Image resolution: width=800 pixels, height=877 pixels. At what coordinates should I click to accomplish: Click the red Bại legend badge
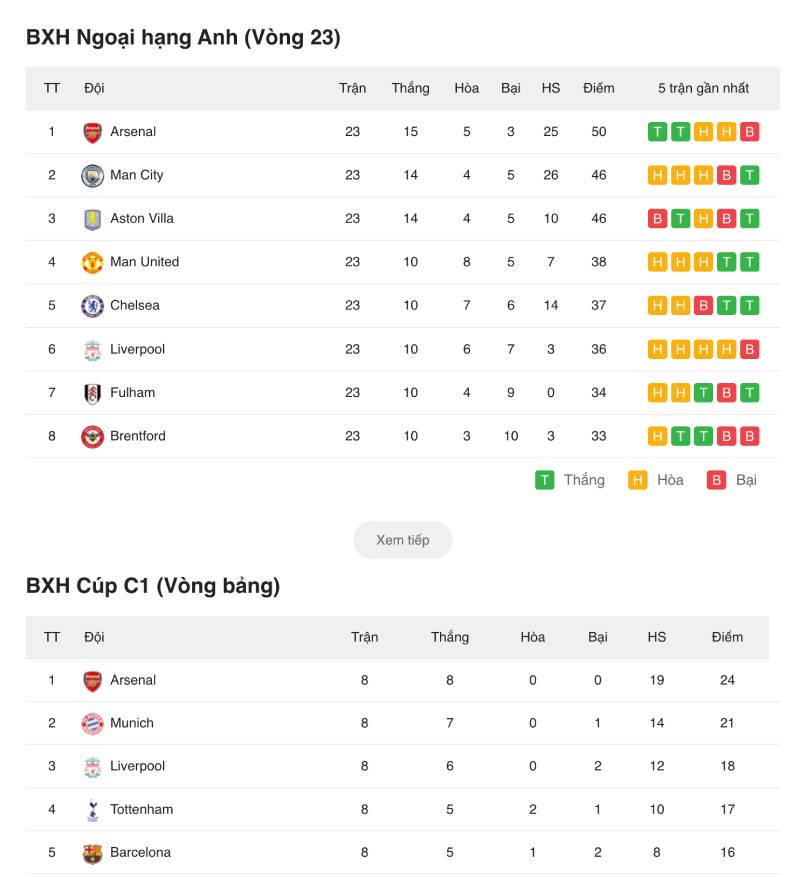click(x=716, y=480)
